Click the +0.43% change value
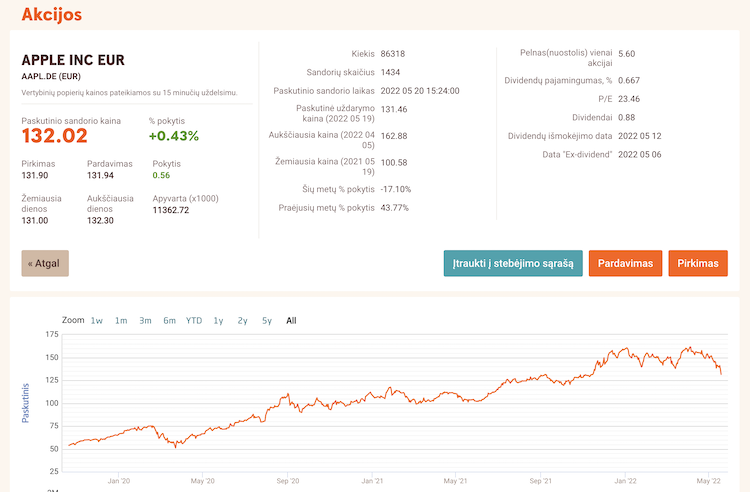Screen dimensions: 750x492 point(174,136)
